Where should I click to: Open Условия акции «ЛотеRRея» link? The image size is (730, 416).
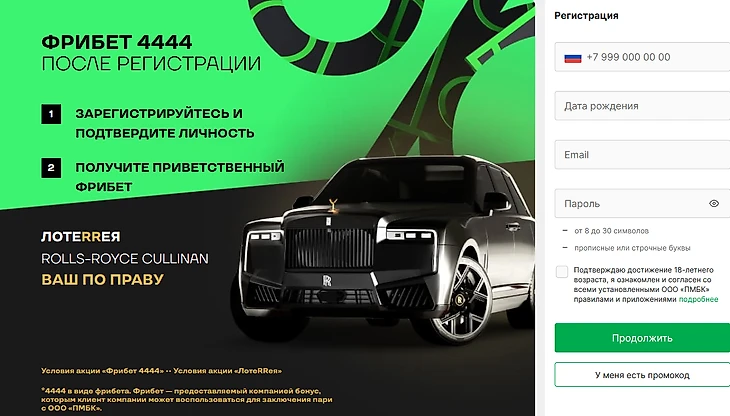[227, 371]
